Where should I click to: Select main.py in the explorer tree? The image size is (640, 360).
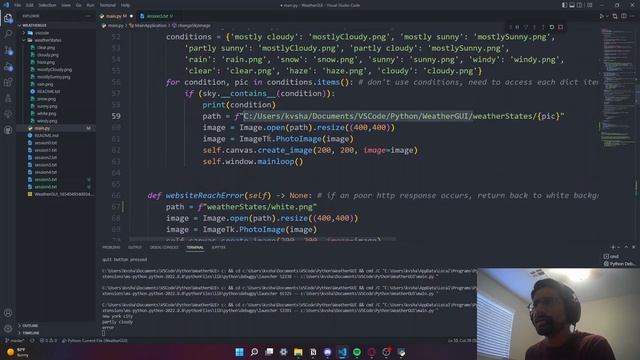[56, 128]
